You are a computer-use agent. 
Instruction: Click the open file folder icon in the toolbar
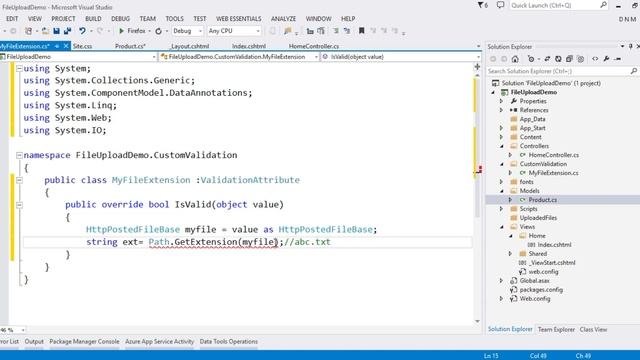click(x=45, y=31)
